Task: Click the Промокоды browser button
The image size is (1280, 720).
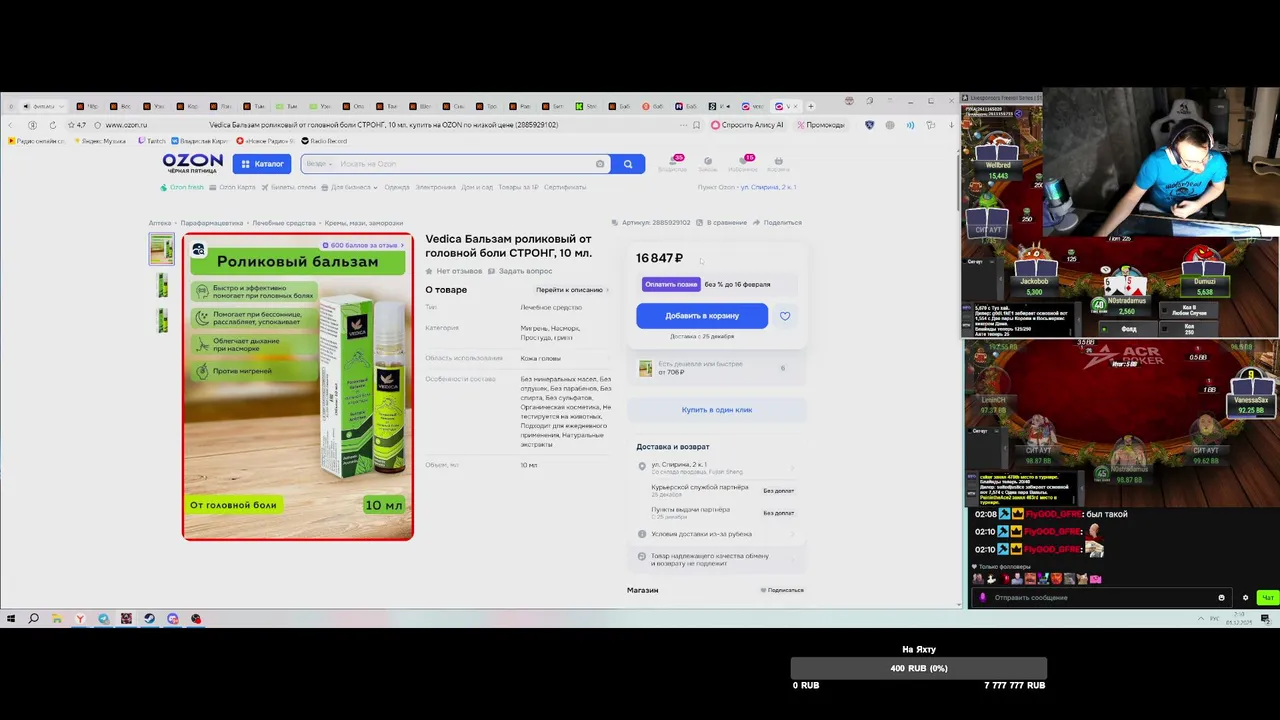Action: coord(820,125)
